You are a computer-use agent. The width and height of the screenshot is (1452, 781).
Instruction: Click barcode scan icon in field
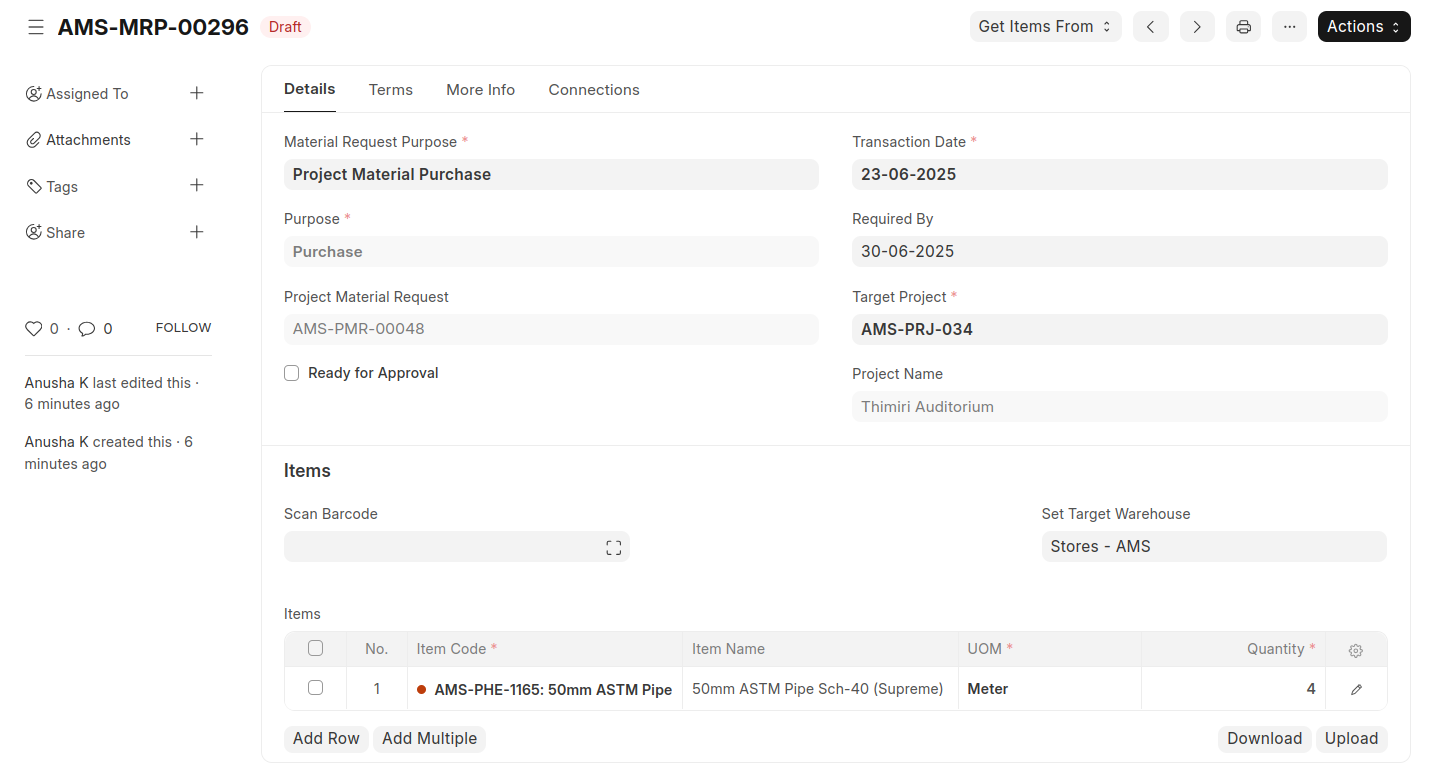pos(613,547)
